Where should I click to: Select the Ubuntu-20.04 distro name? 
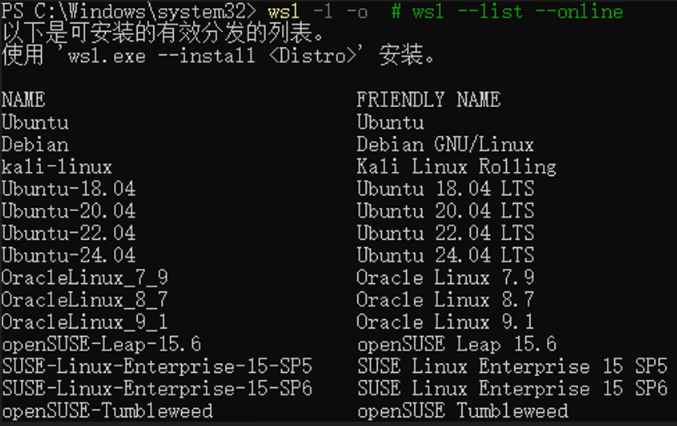coord(68,211)
